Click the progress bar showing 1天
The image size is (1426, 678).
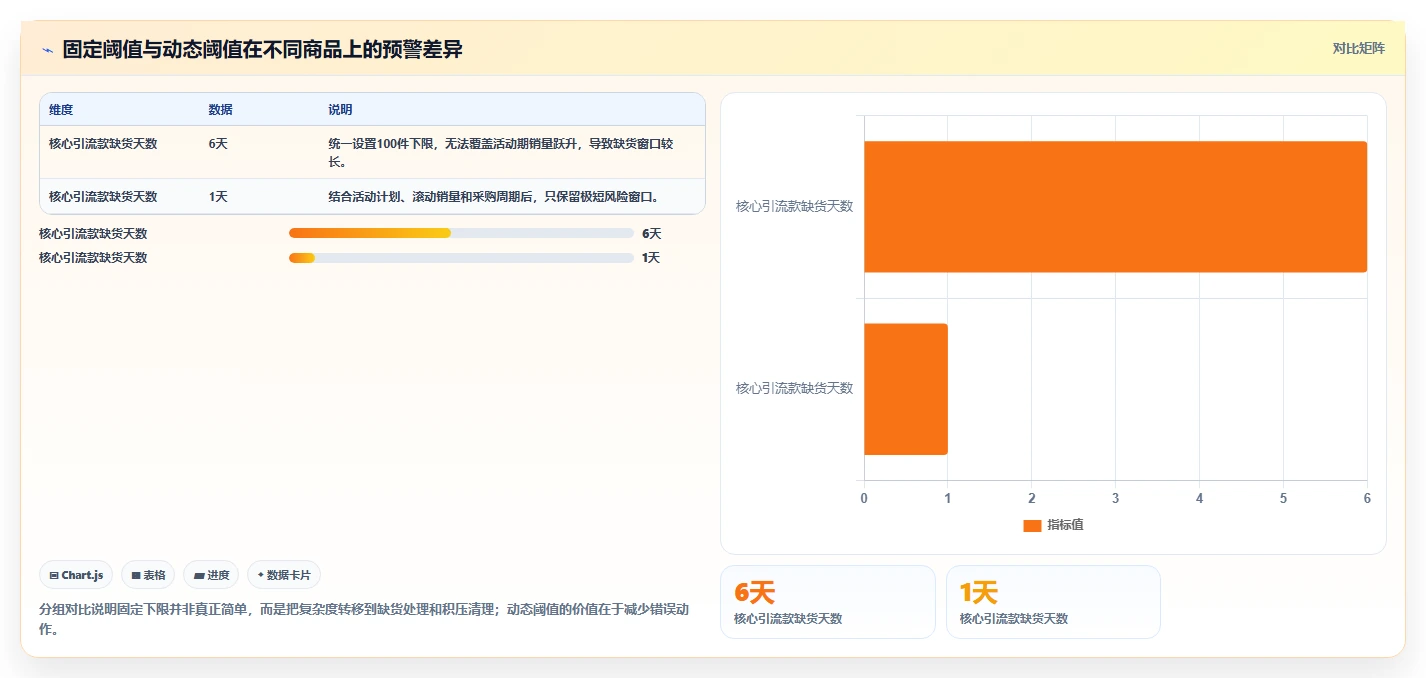(x=461, y=258)
